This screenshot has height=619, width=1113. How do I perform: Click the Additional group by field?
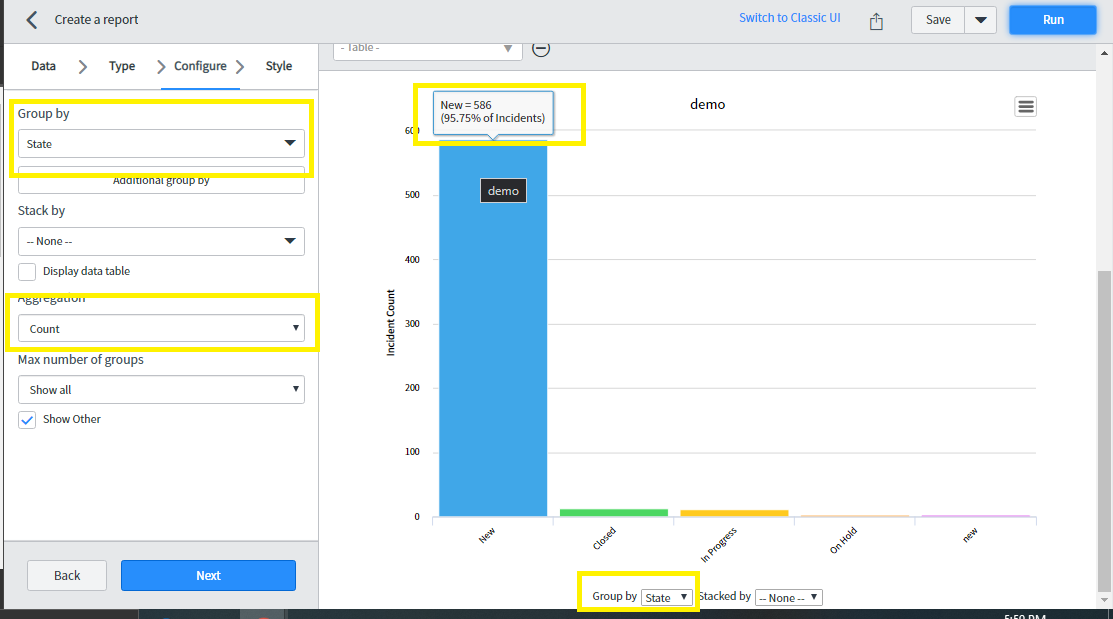click(160, 180)
